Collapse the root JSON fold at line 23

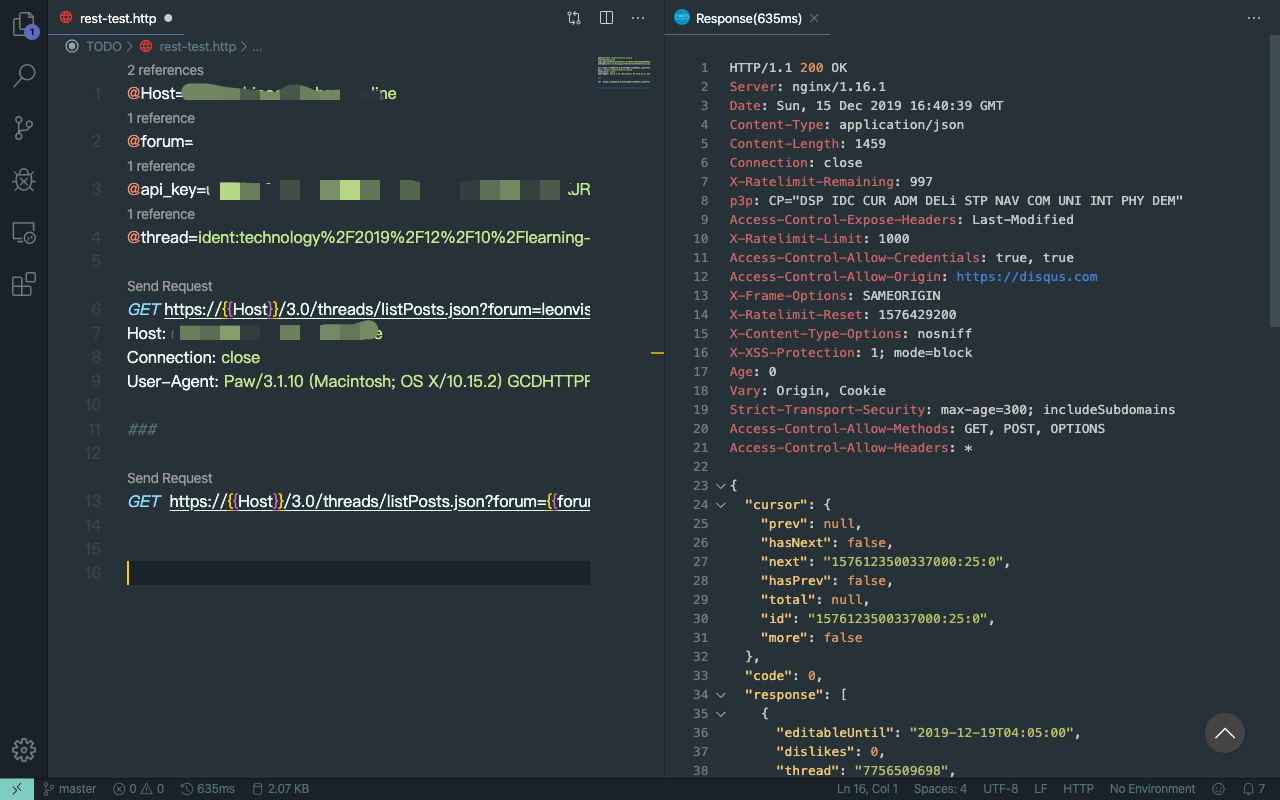pos(721,486)
